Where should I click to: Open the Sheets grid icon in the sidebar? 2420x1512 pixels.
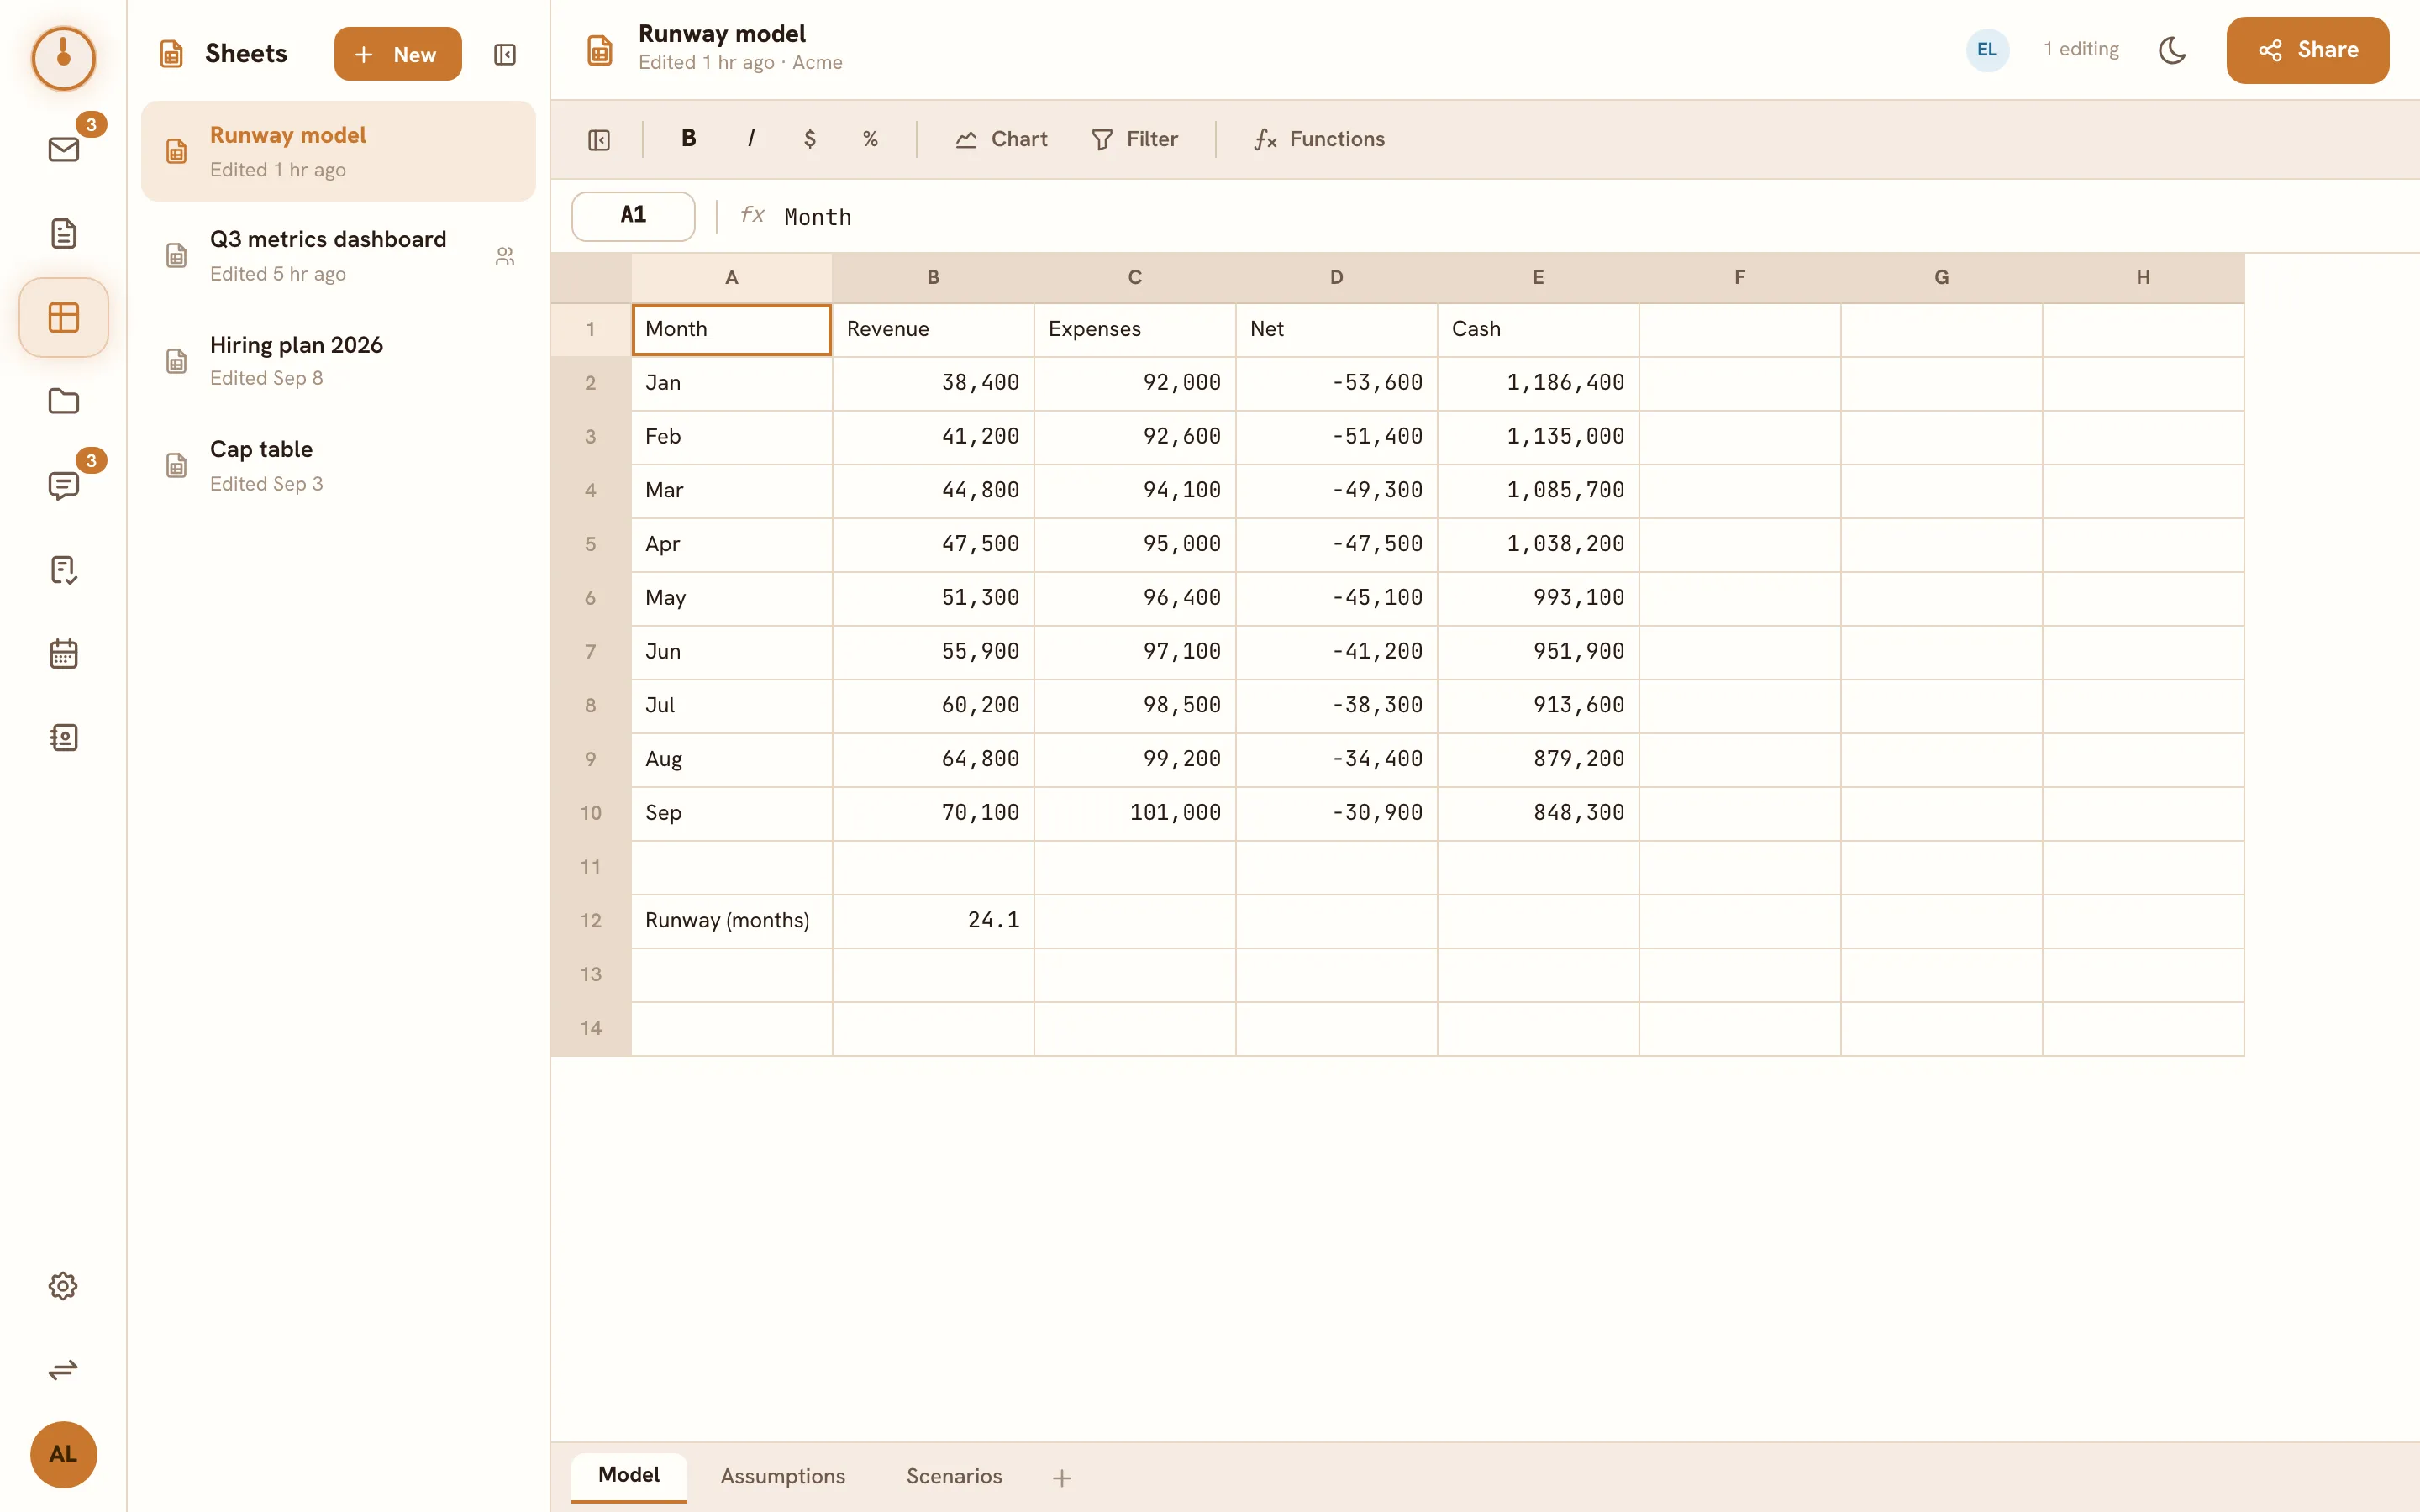click(63, 318)
